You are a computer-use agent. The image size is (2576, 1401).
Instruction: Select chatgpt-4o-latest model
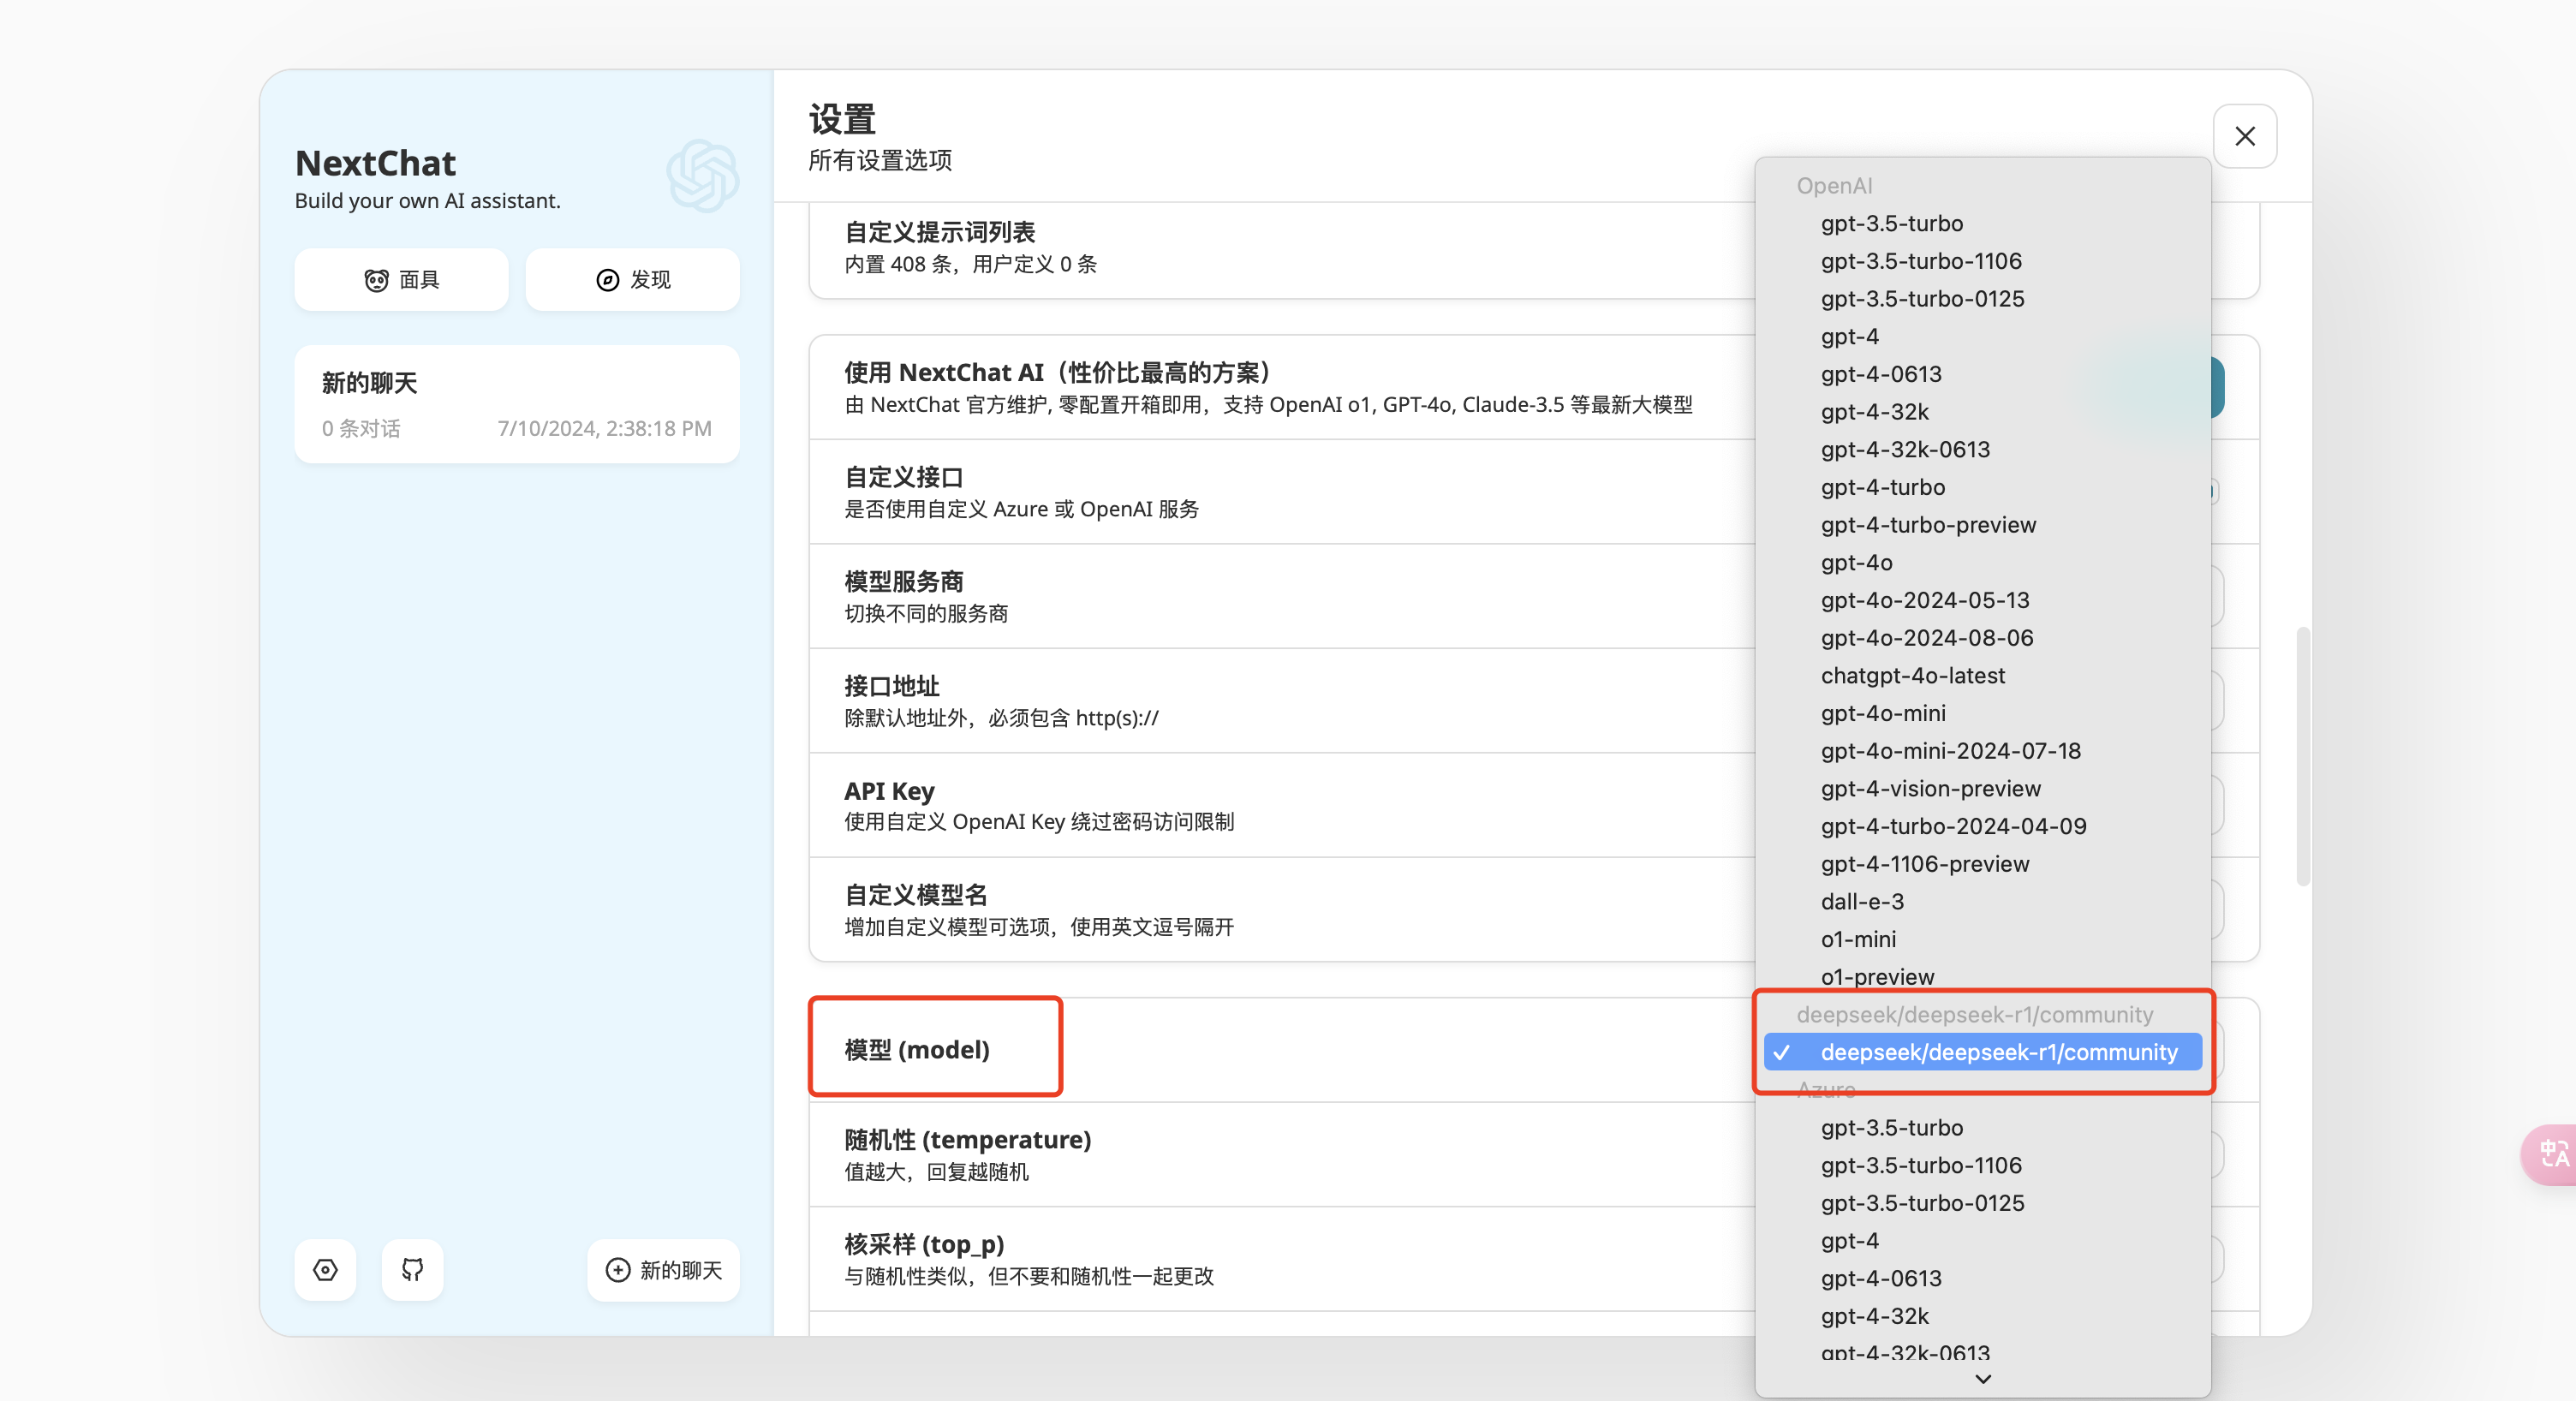(x=1983, y=675)
